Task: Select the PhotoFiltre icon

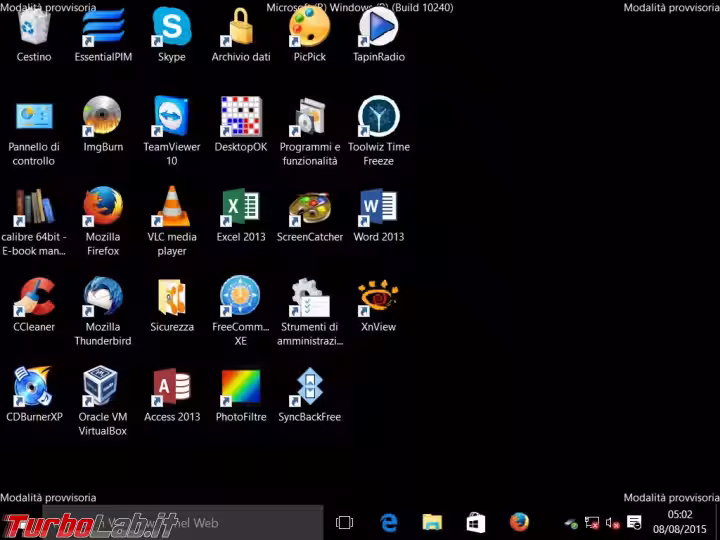Action: click(241, 388)
